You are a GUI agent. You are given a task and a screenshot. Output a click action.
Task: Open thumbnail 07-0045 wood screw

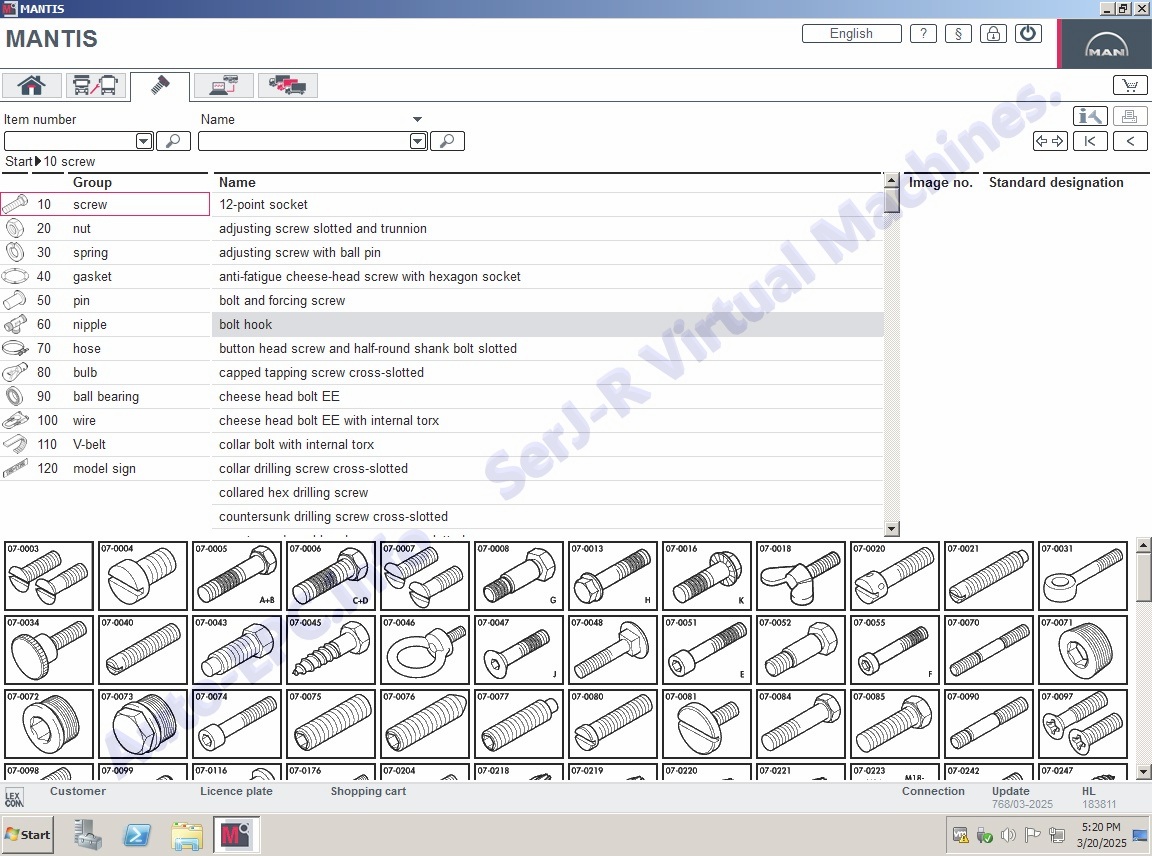pyautogui.click(x=331, y=650)
